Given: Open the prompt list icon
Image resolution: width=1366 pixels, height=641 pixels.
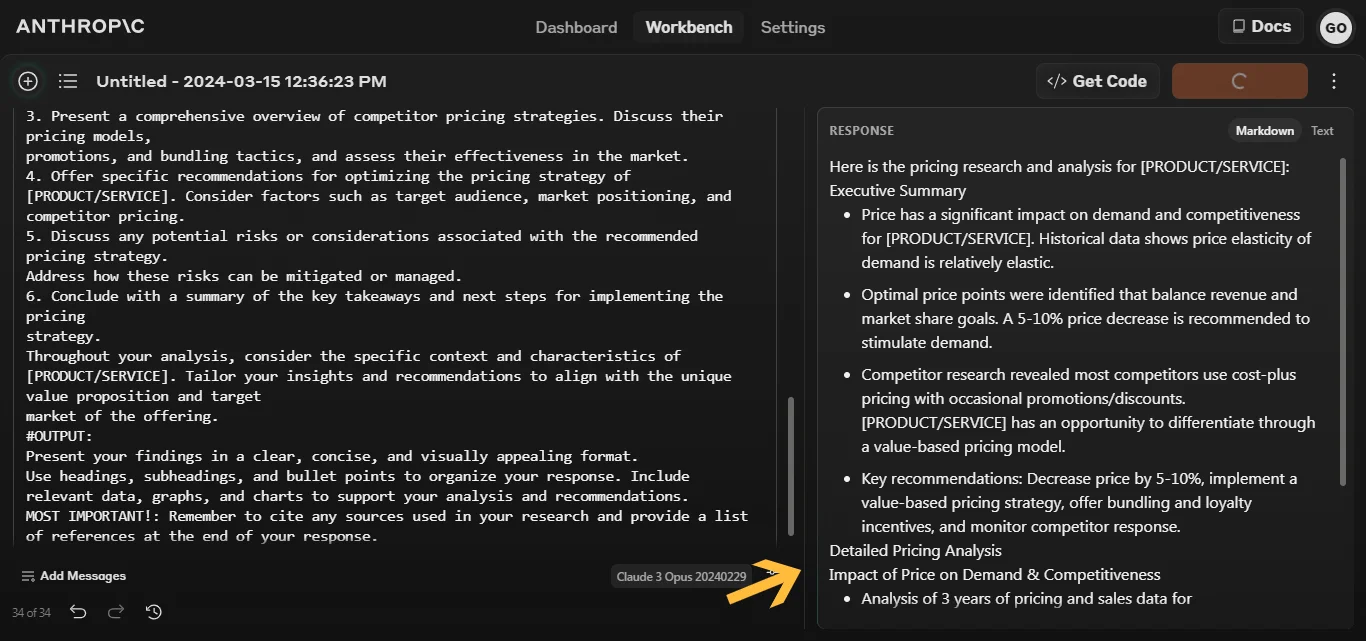Looking at the screenshot, I should [68, 81].
